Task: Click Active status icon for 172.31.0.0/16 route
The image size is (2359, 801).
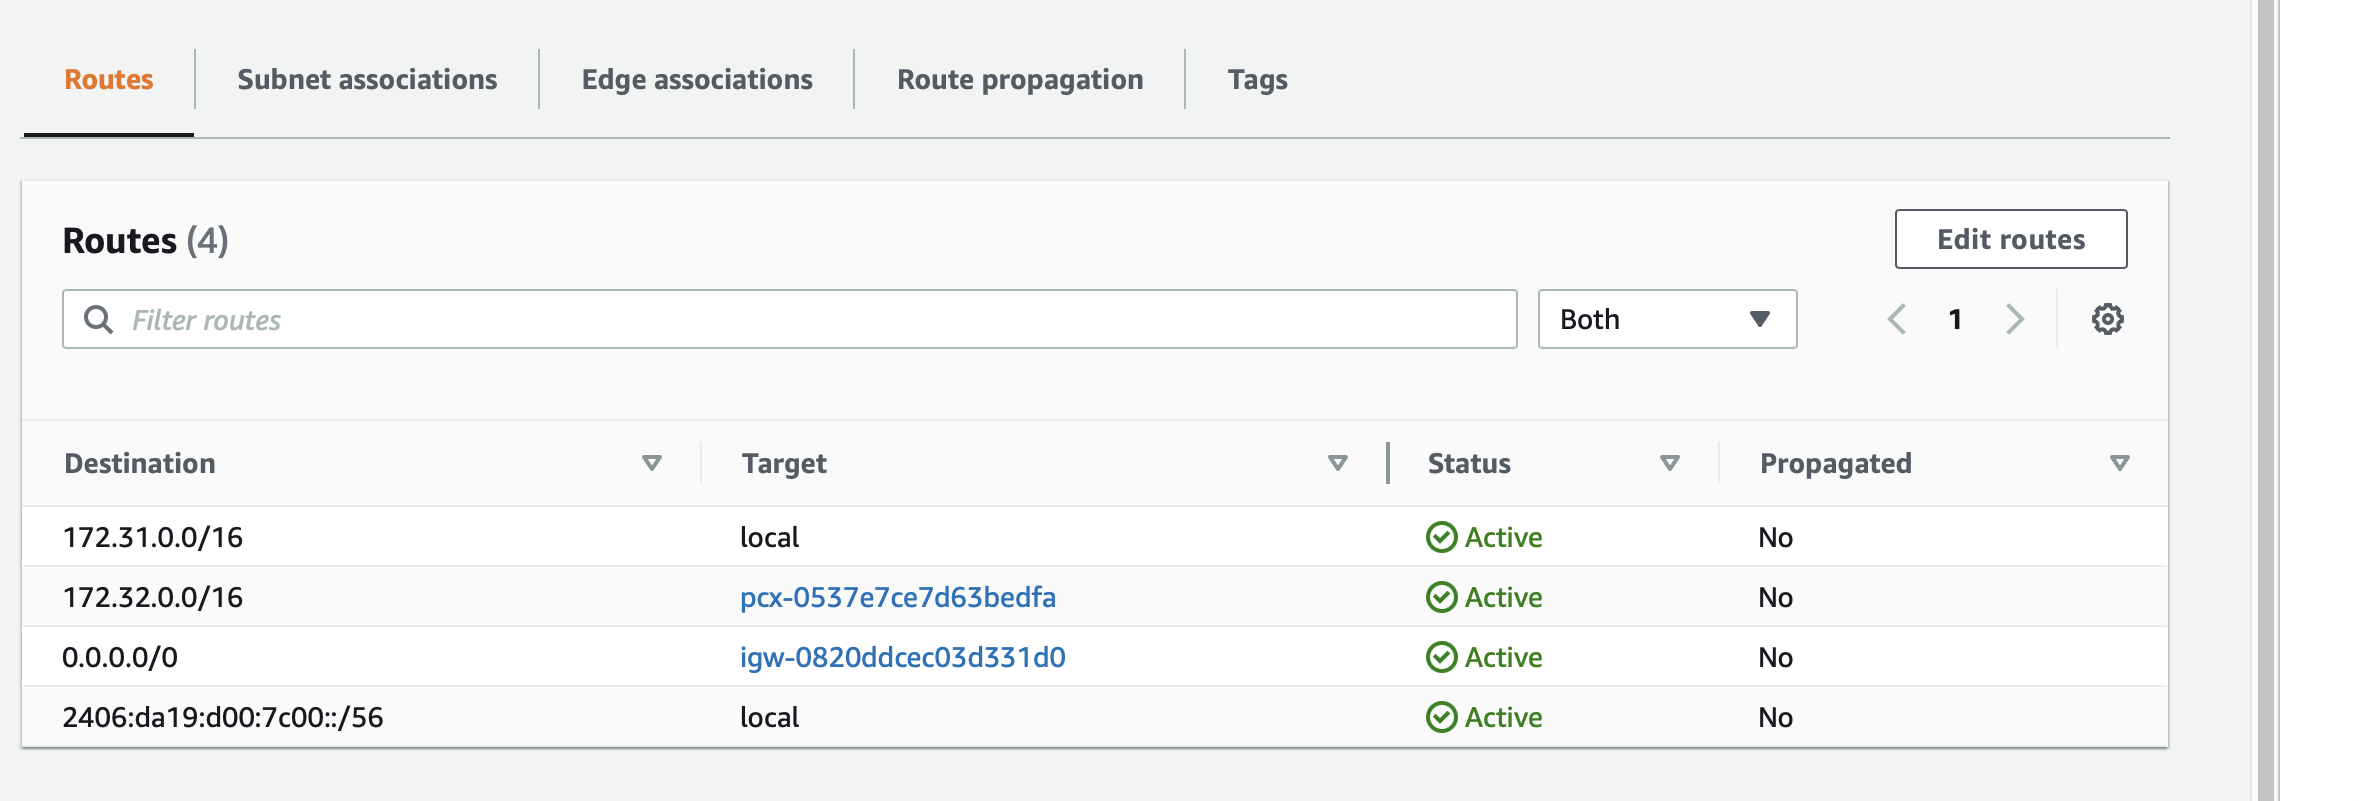Action: (1441, 537)
